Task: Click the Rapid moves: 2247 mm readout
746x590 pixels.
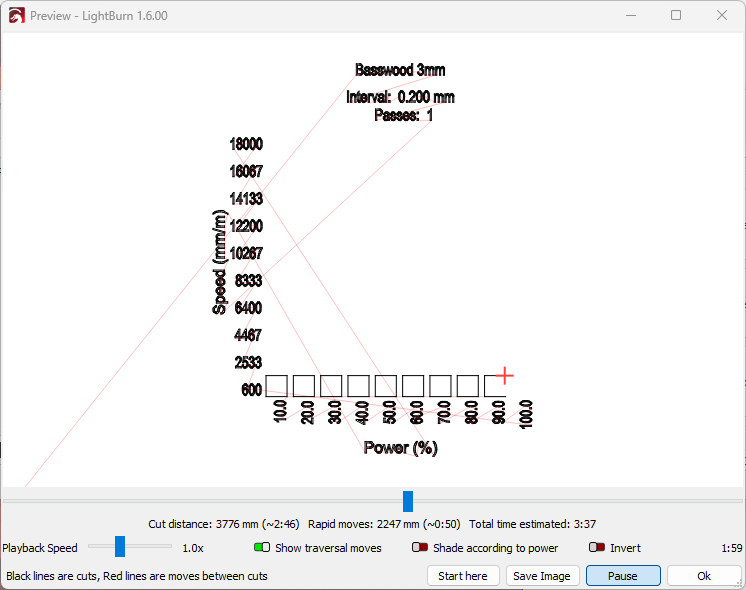Action: pos(384,524)
